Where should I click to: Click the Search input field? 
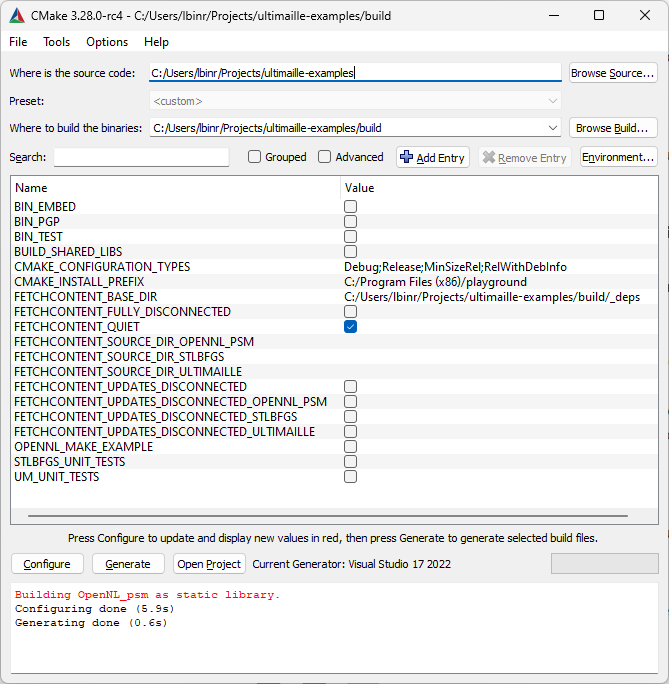pyautogui.click(x=141, y=157)
